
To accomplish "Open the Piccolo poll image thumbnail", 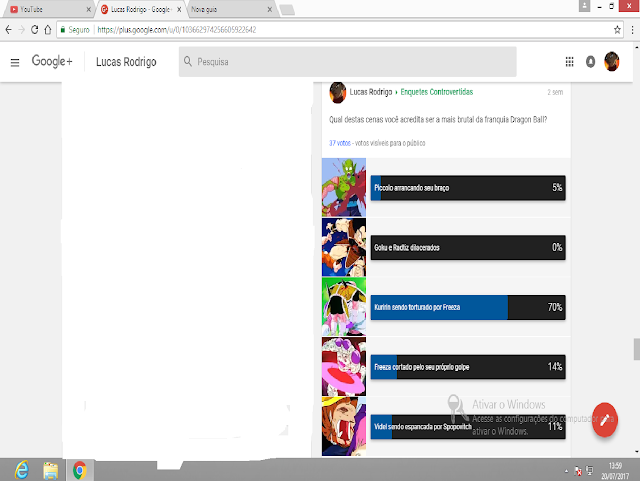I will coord(344,187).
